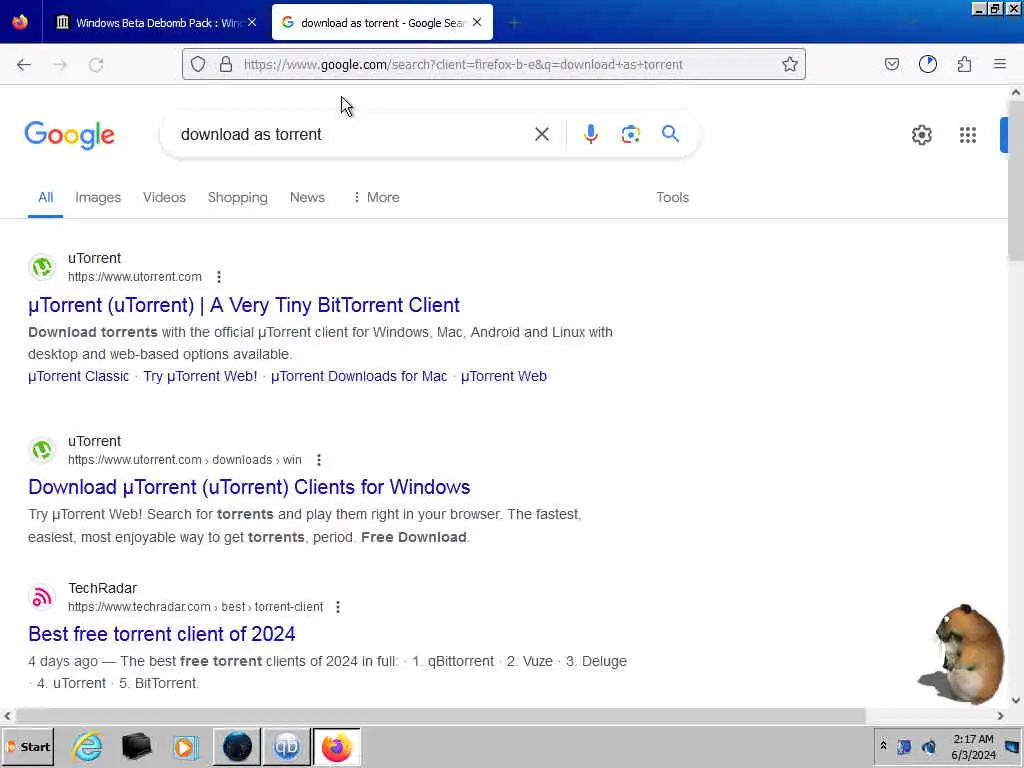
Task: Go back using the back arrow
Action: click(x=24, y=65)
